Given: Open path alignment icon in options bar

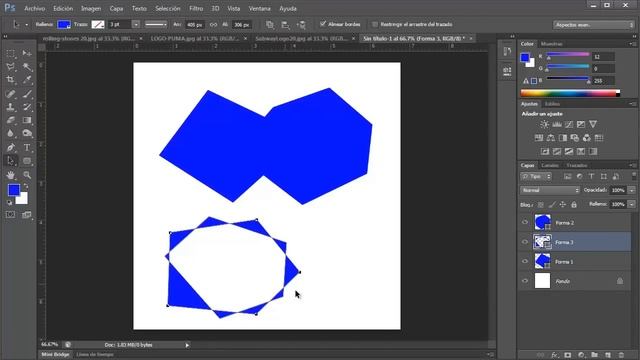Looking at the screenshot, I should [286, 25].
